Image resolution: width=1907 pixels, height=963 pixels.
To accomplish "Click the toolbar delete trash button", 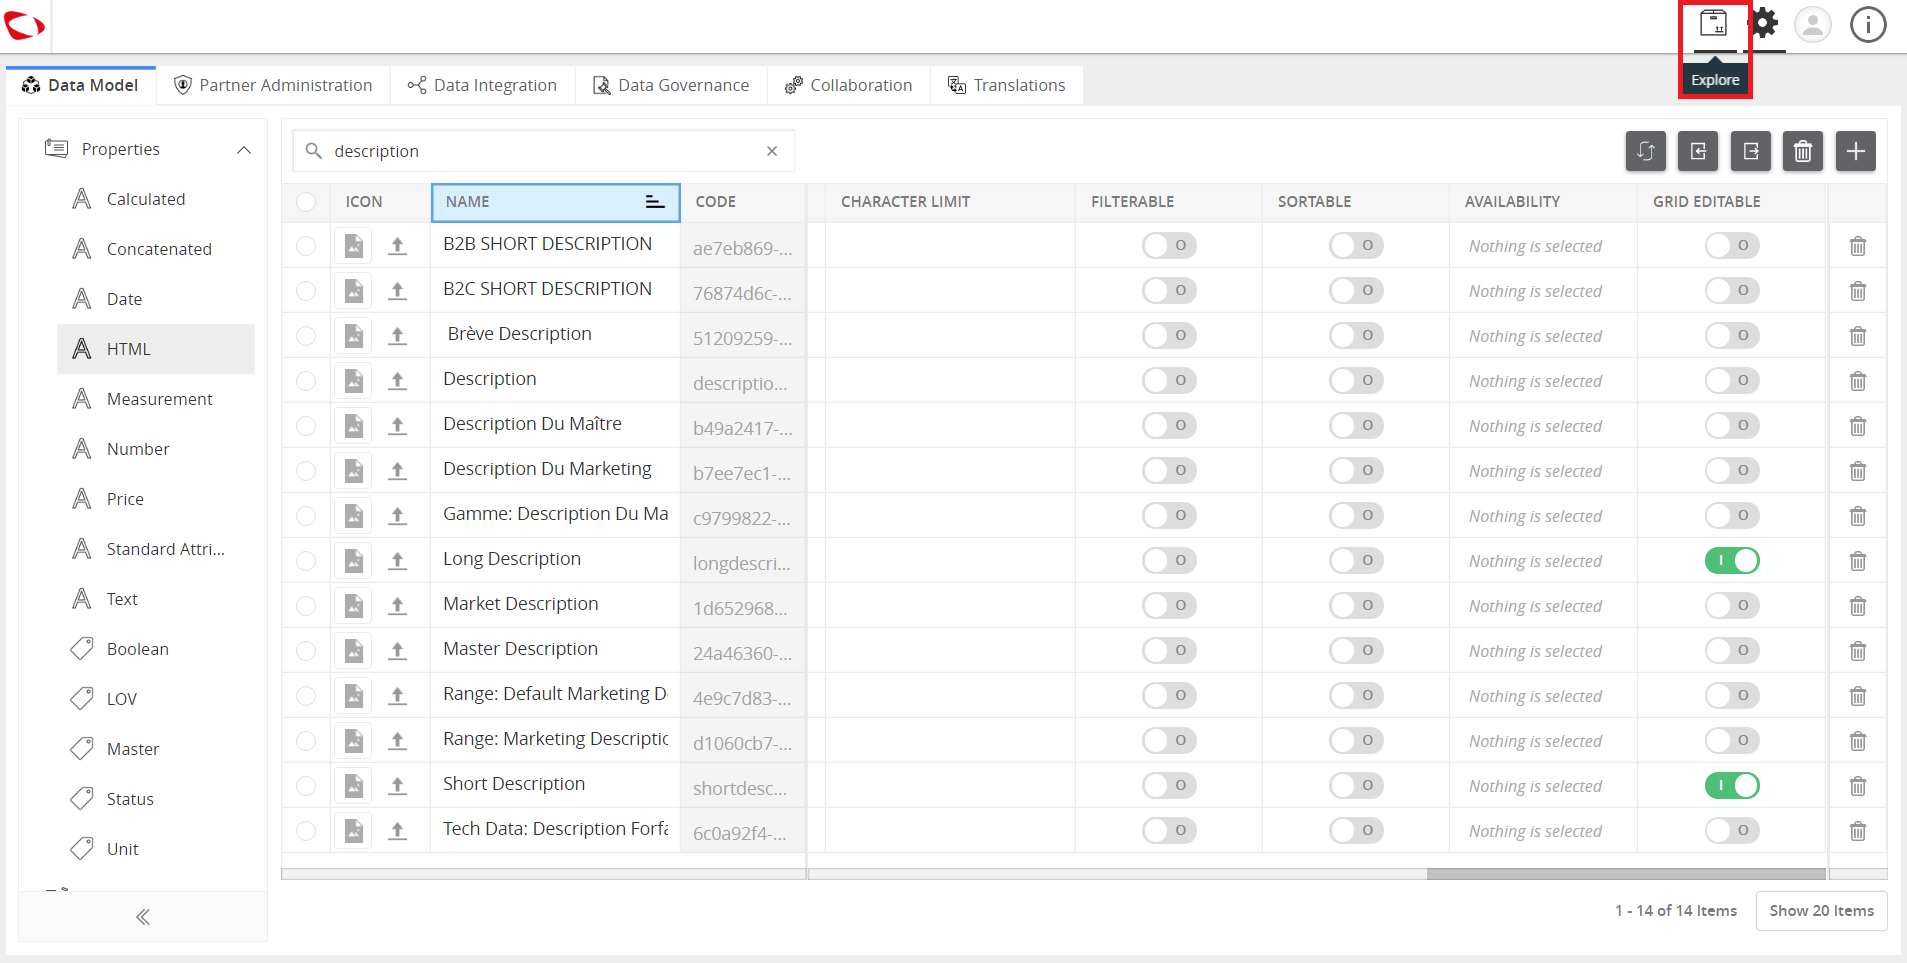I will [x=1803, y=151].
